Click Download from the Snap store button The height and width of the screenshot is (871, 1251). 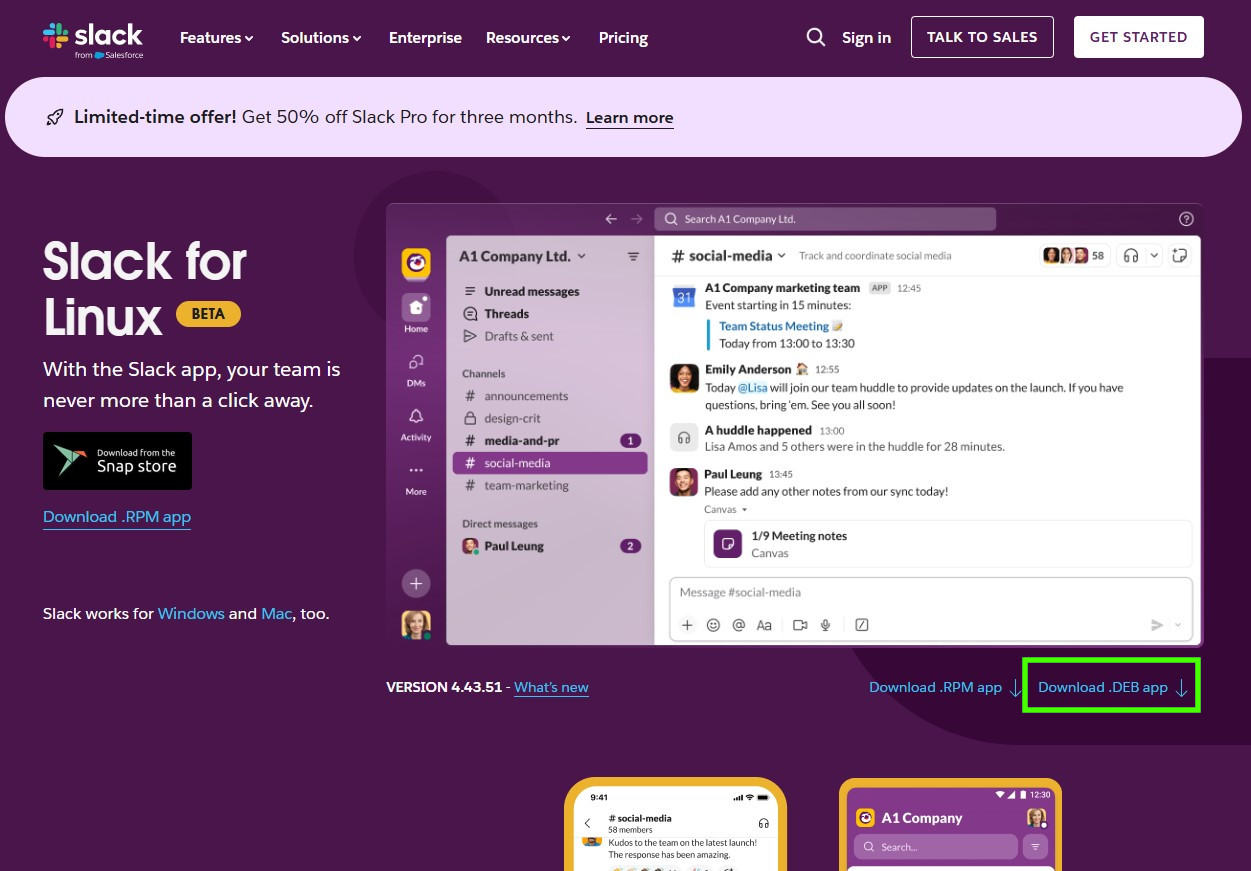pos(117,461)
